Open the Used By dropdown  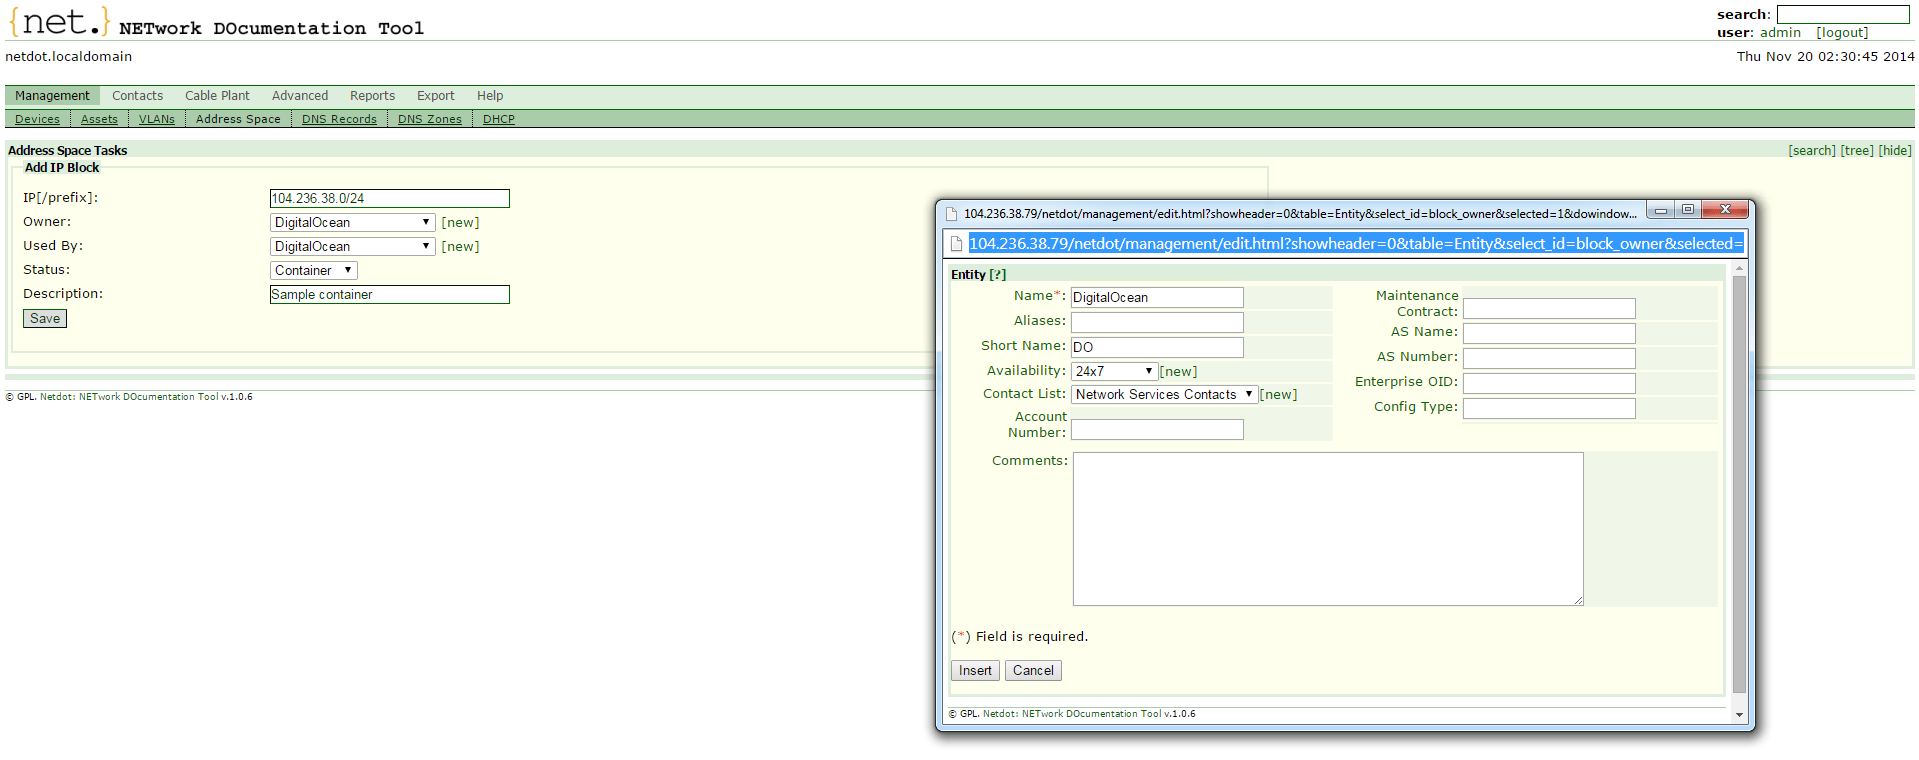tap(352, 247)
